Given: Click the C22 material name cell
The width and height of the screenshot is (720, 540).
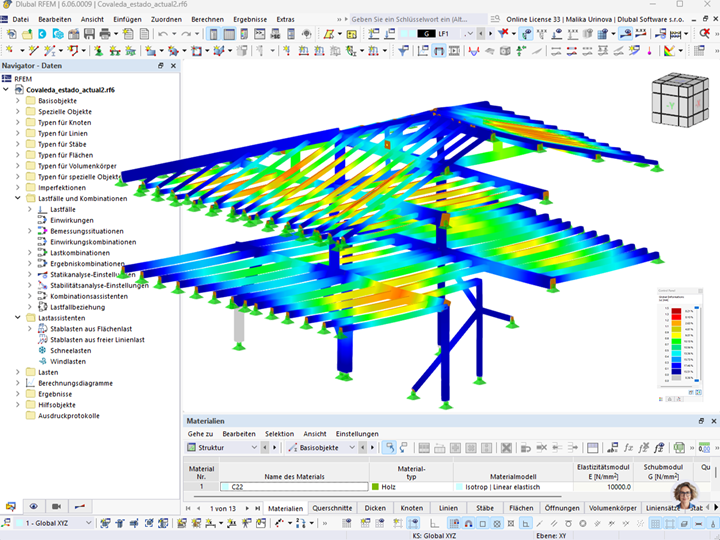Looking at the screenshot, I should pos(294,487).
